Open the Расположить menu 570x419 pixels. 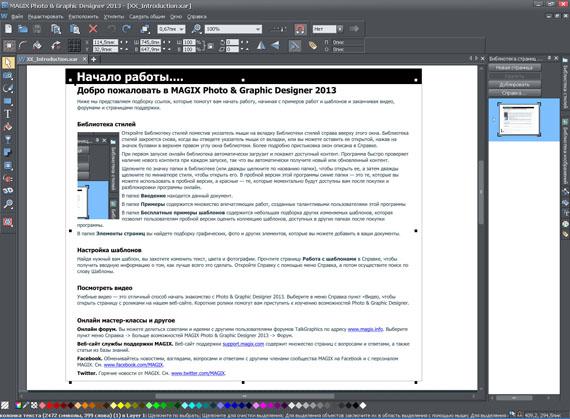click(x=83, y=17)
